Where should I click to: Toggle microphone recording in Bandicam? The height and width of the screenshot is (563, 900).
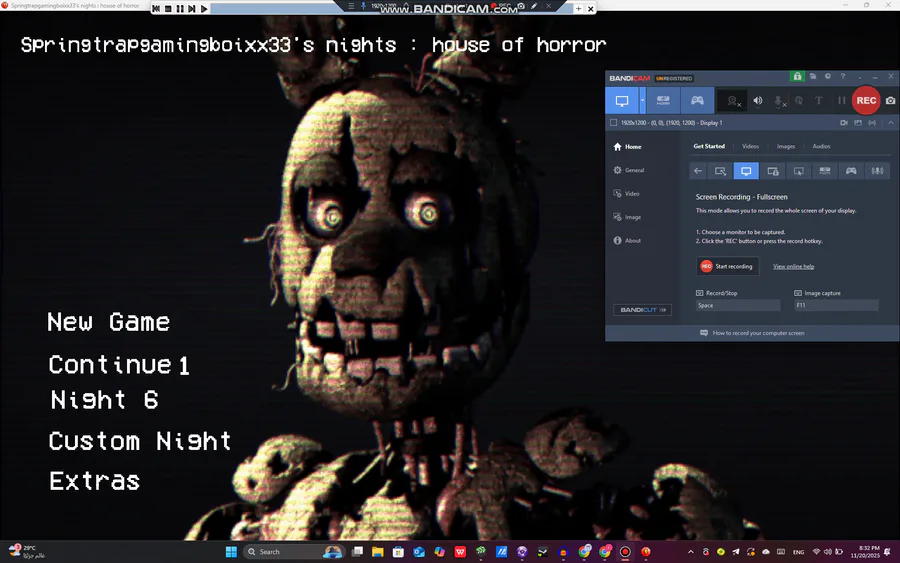tap(779, 101)
